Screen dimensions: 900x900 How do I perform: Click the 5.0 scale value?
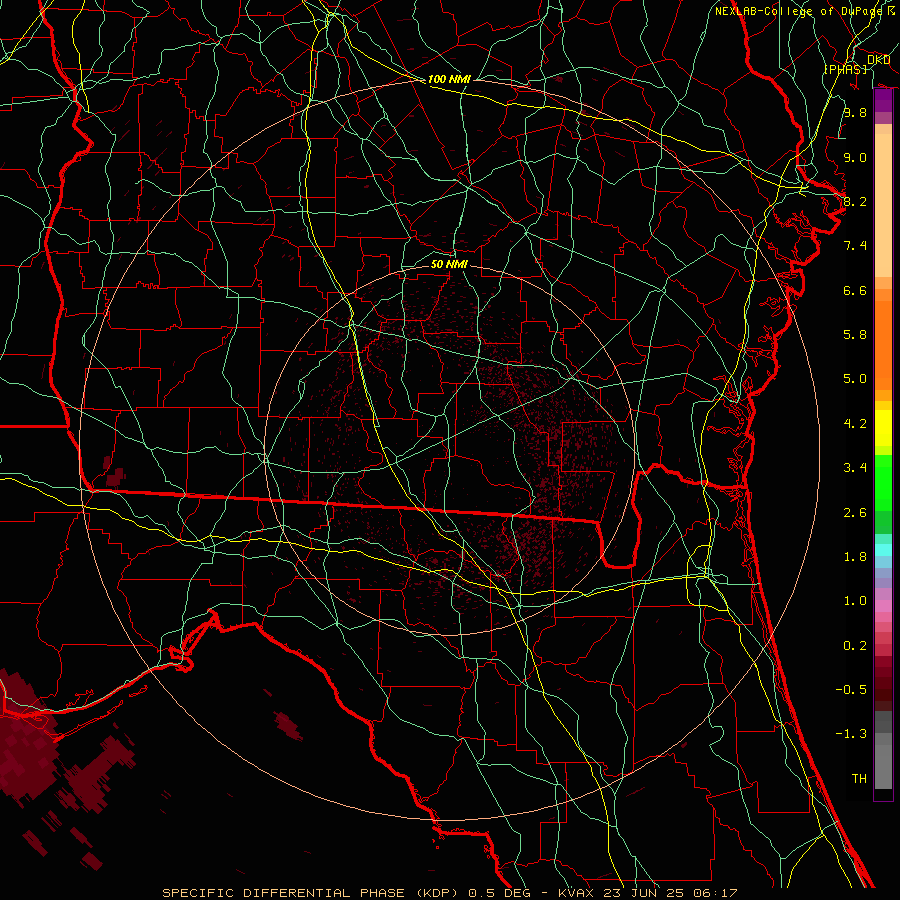click(855, 379)
